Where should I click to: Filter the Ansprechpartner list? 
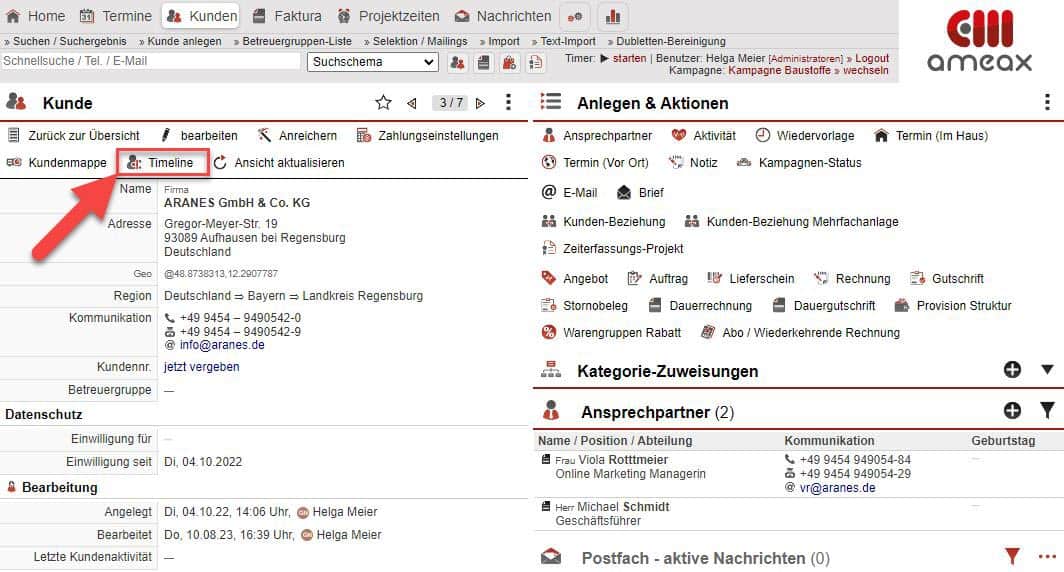click(1047, 410)
